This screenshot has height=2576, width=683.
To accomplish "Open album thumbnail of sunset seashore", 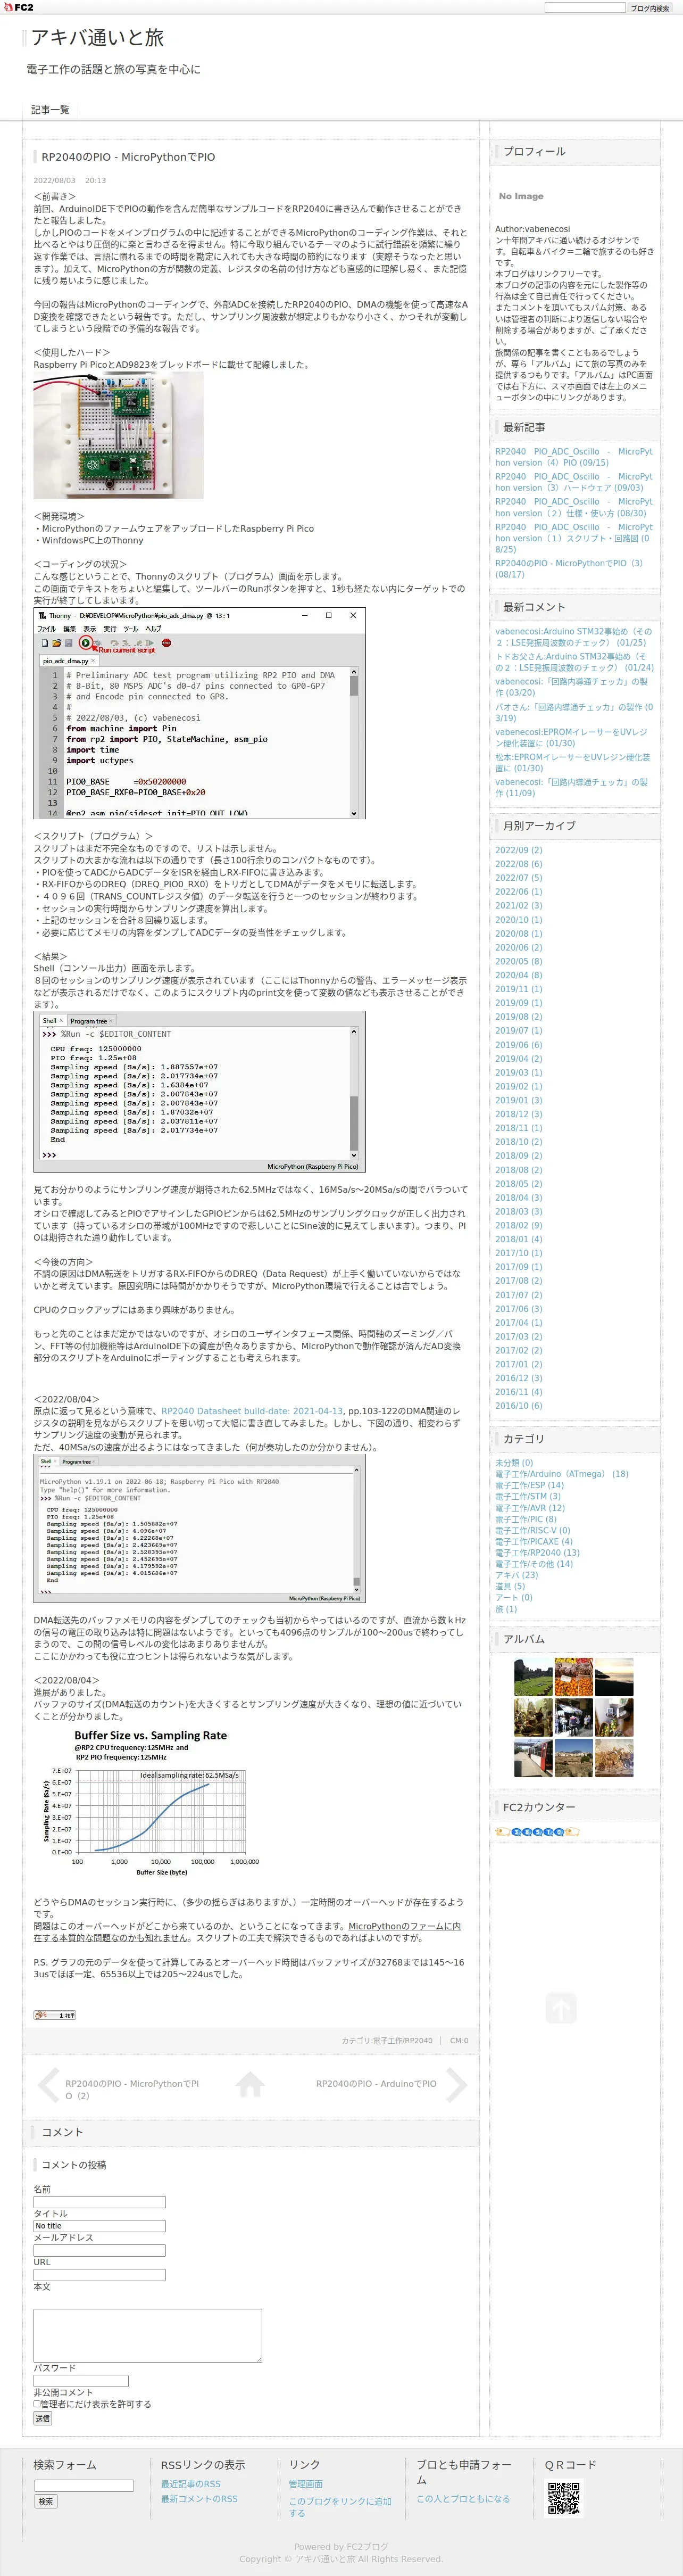I will (x=614, y=1677).
